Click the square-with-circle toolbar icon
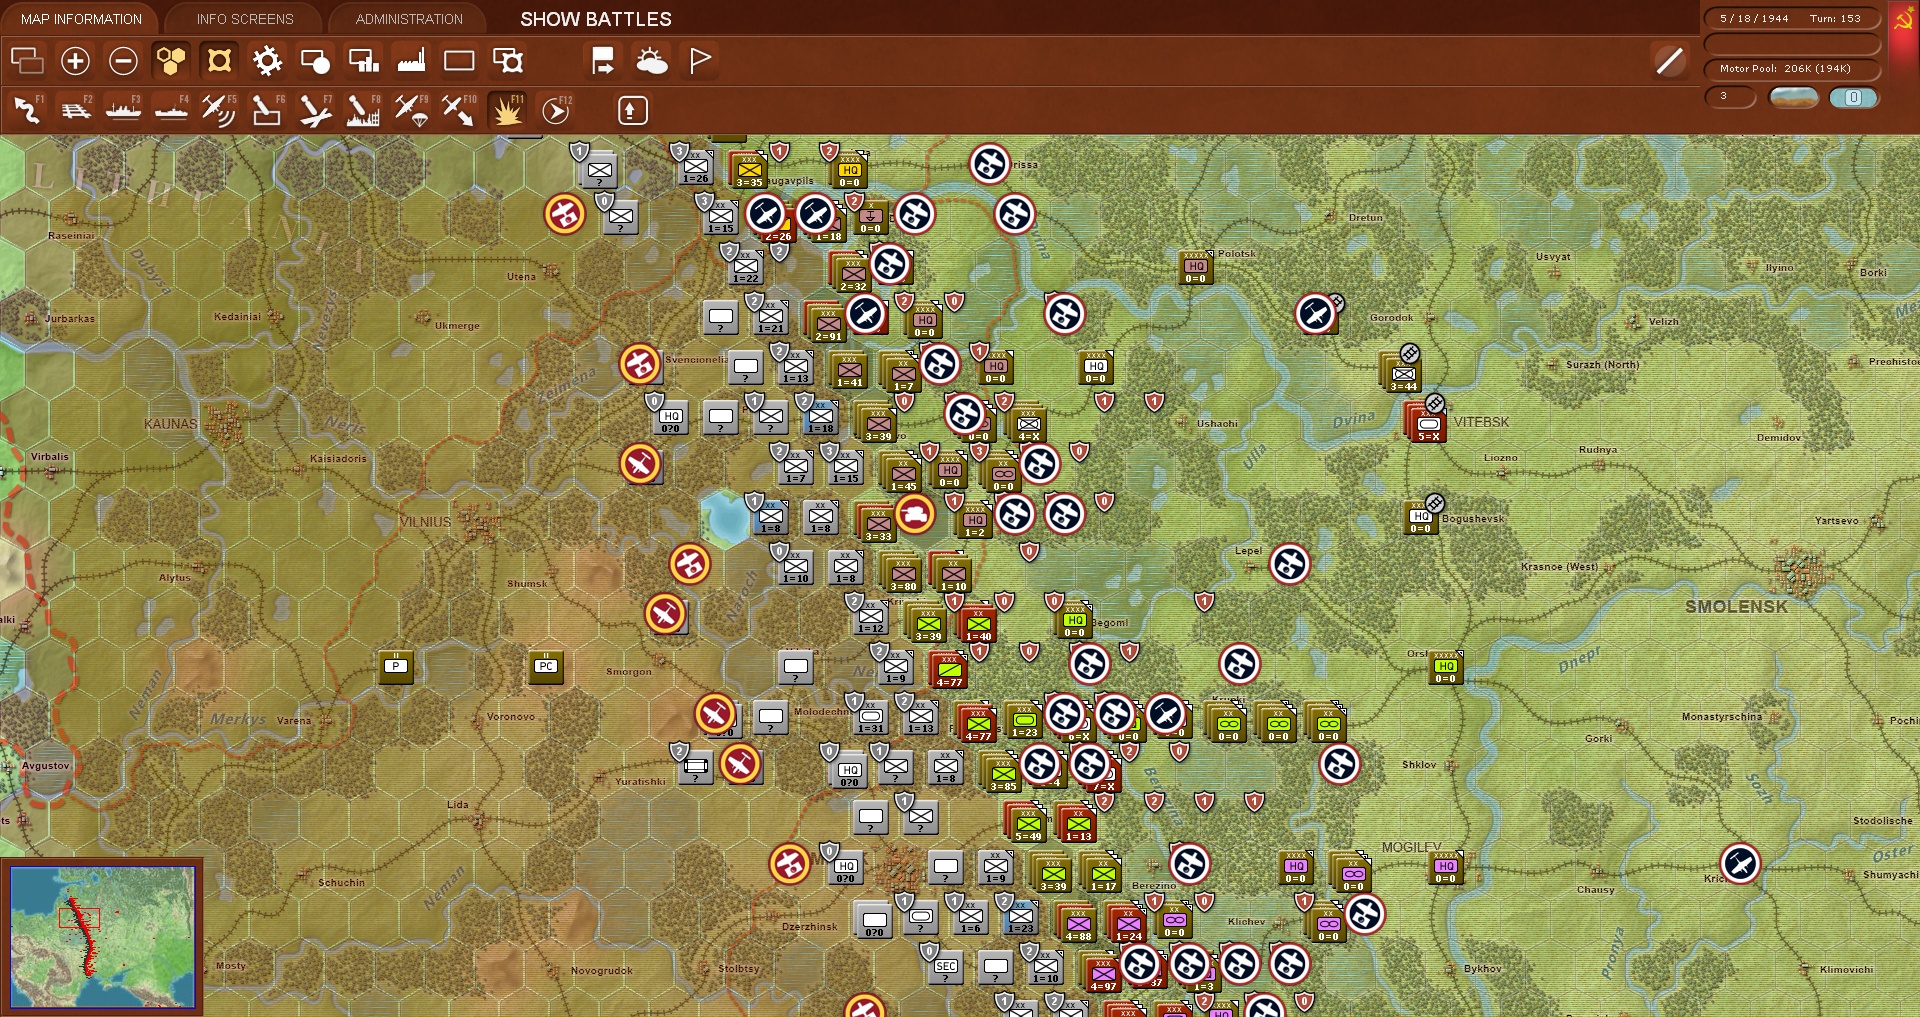Viewport: 1920px width, 1017px height. point(315,61)
